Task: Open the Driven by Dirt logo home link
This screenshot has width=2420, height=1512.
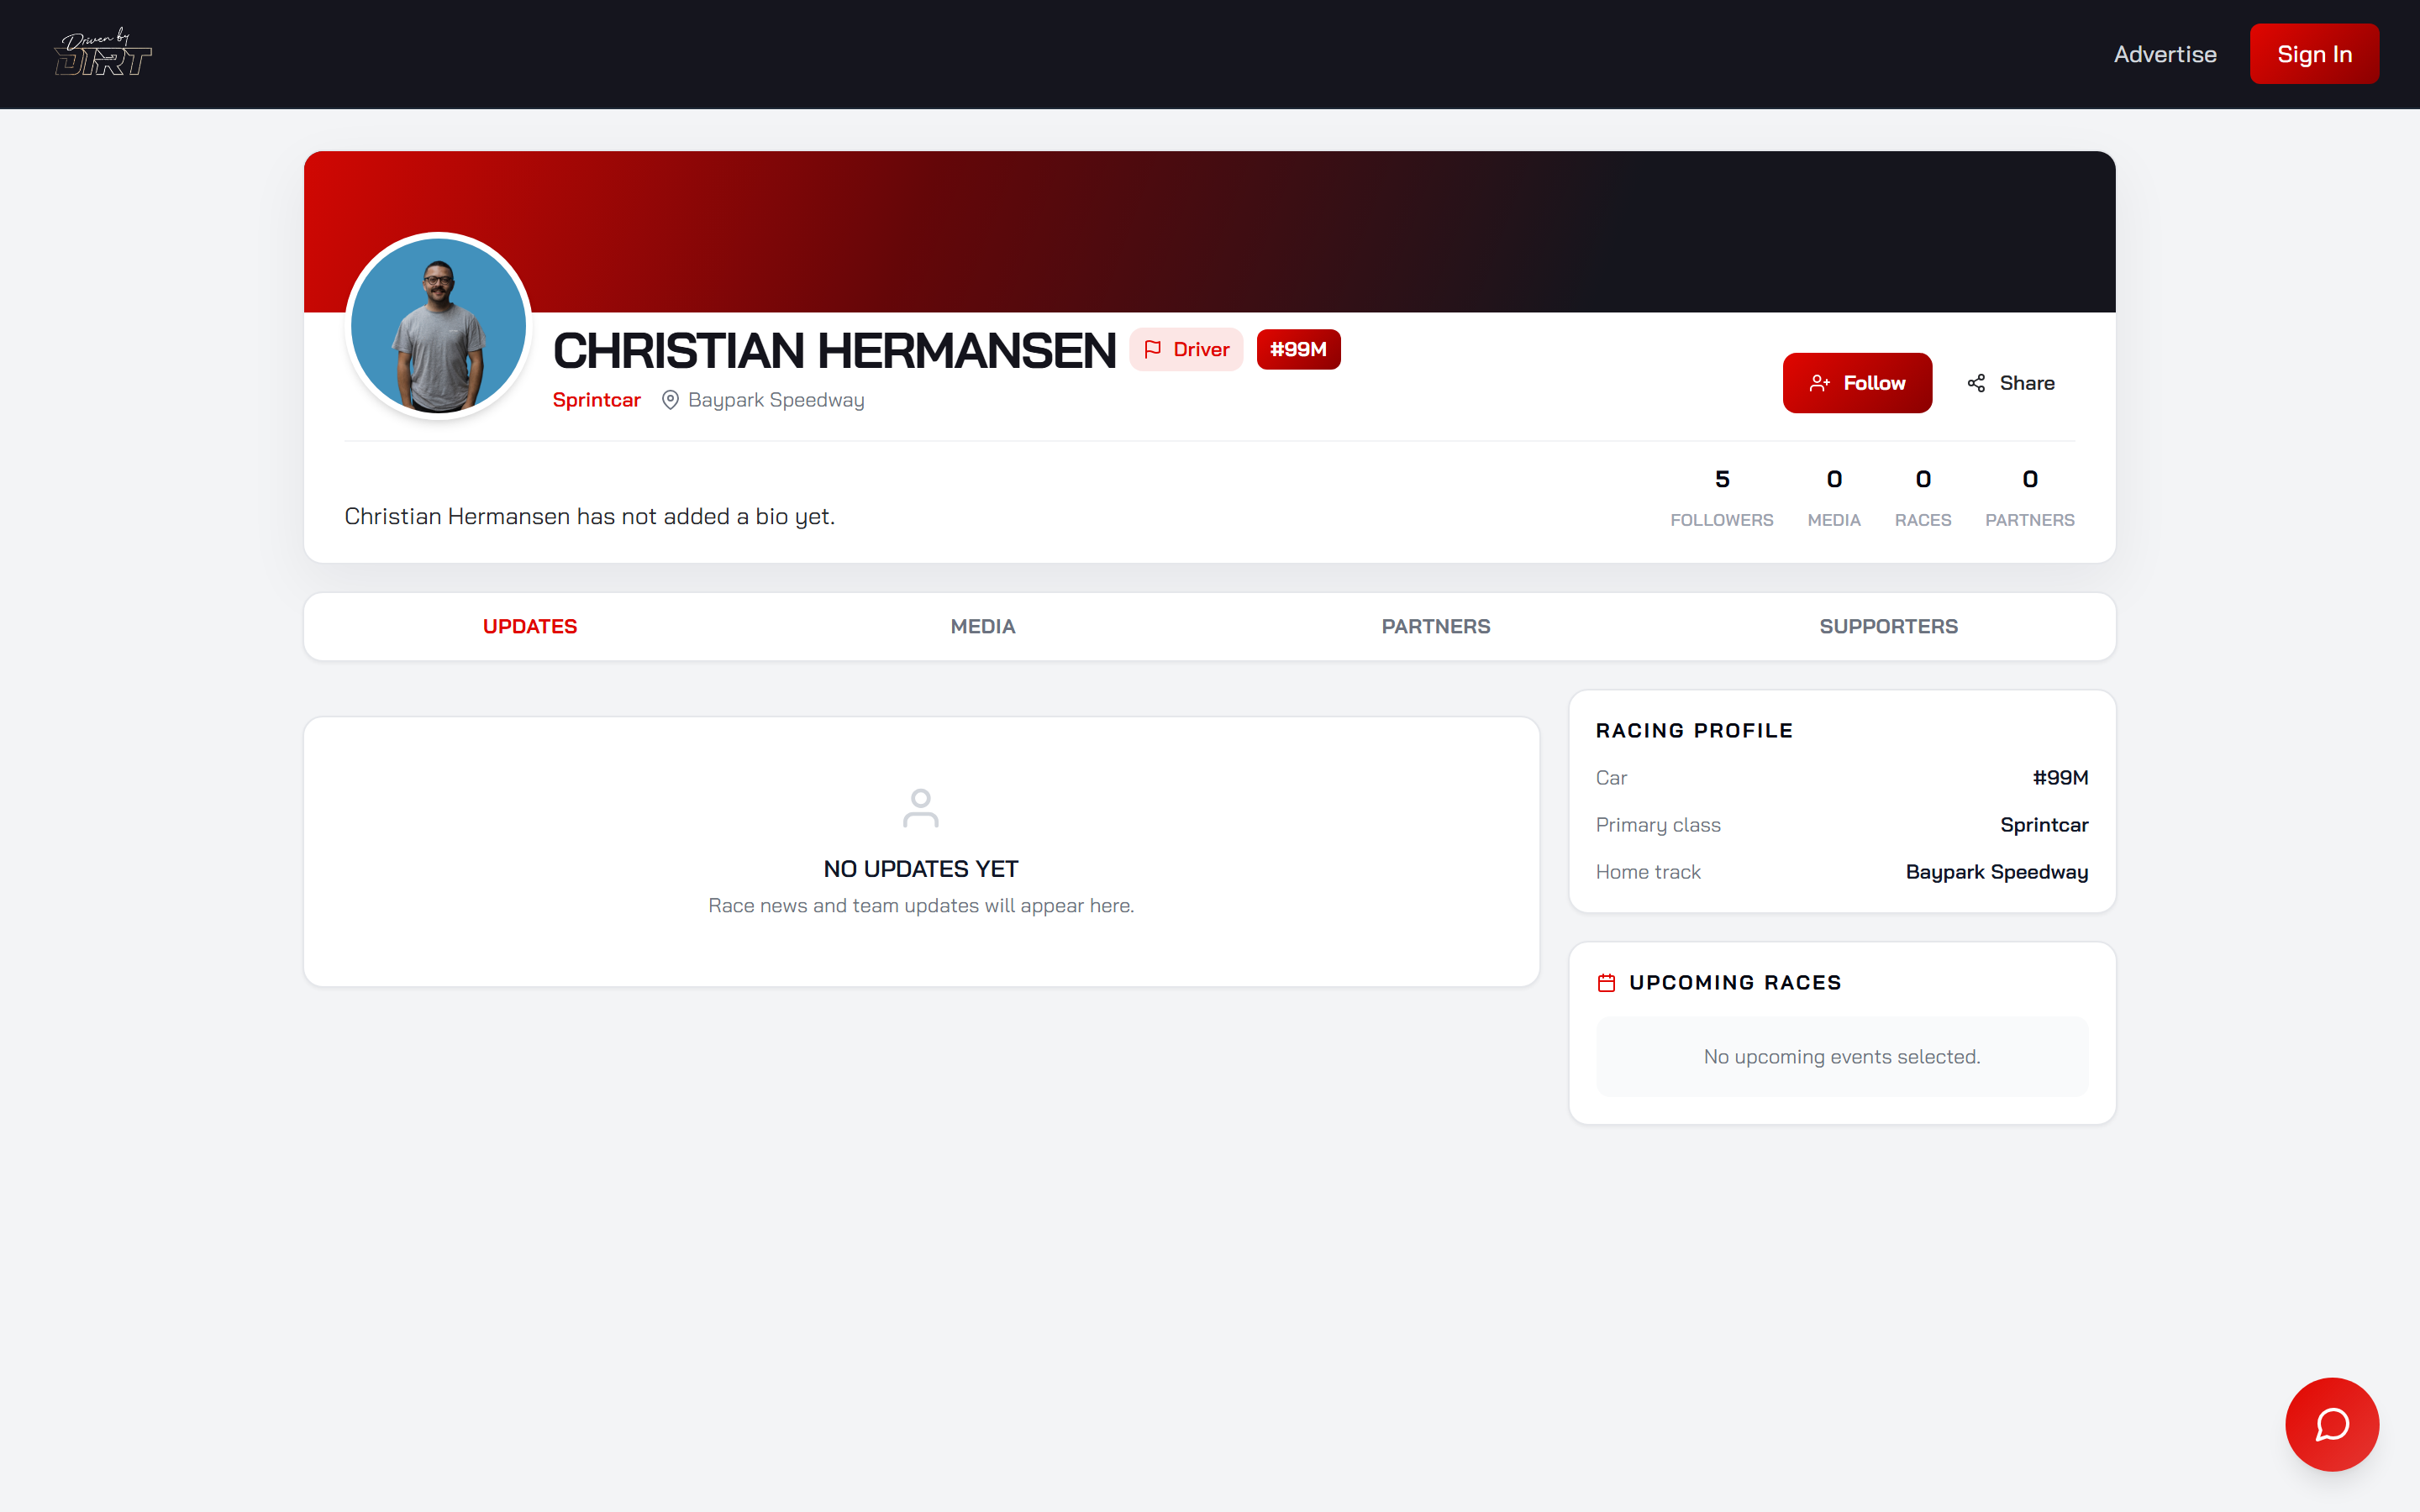Action: 103,53
